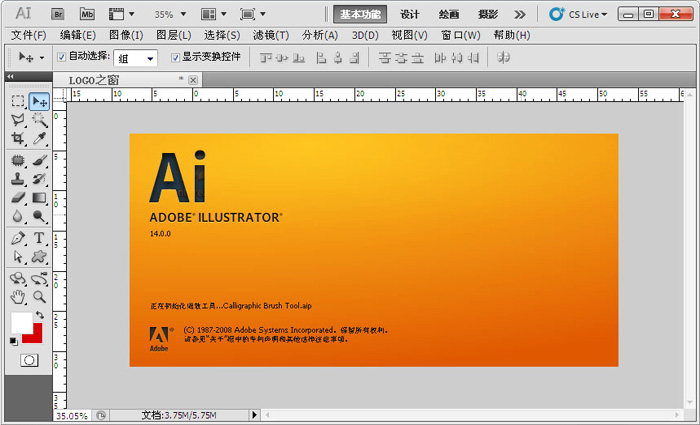Viewport: 700px width, 425px height.
Task: Select the Spot Healing Brush tool
Action: click(18, 160)
